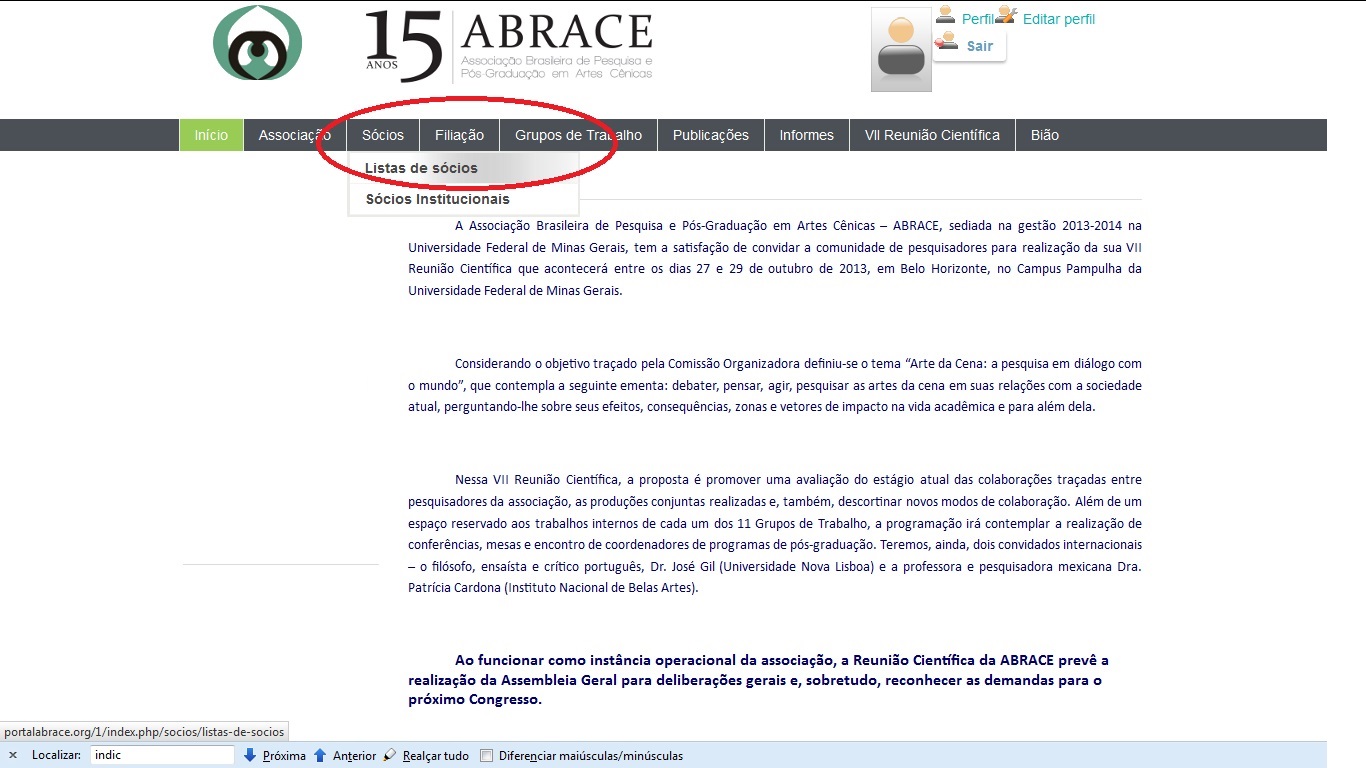Image resolution: width=1366 pixels, height=768 pixels.
Task: Click the Editar perfil link
Action: (1059, 19)
